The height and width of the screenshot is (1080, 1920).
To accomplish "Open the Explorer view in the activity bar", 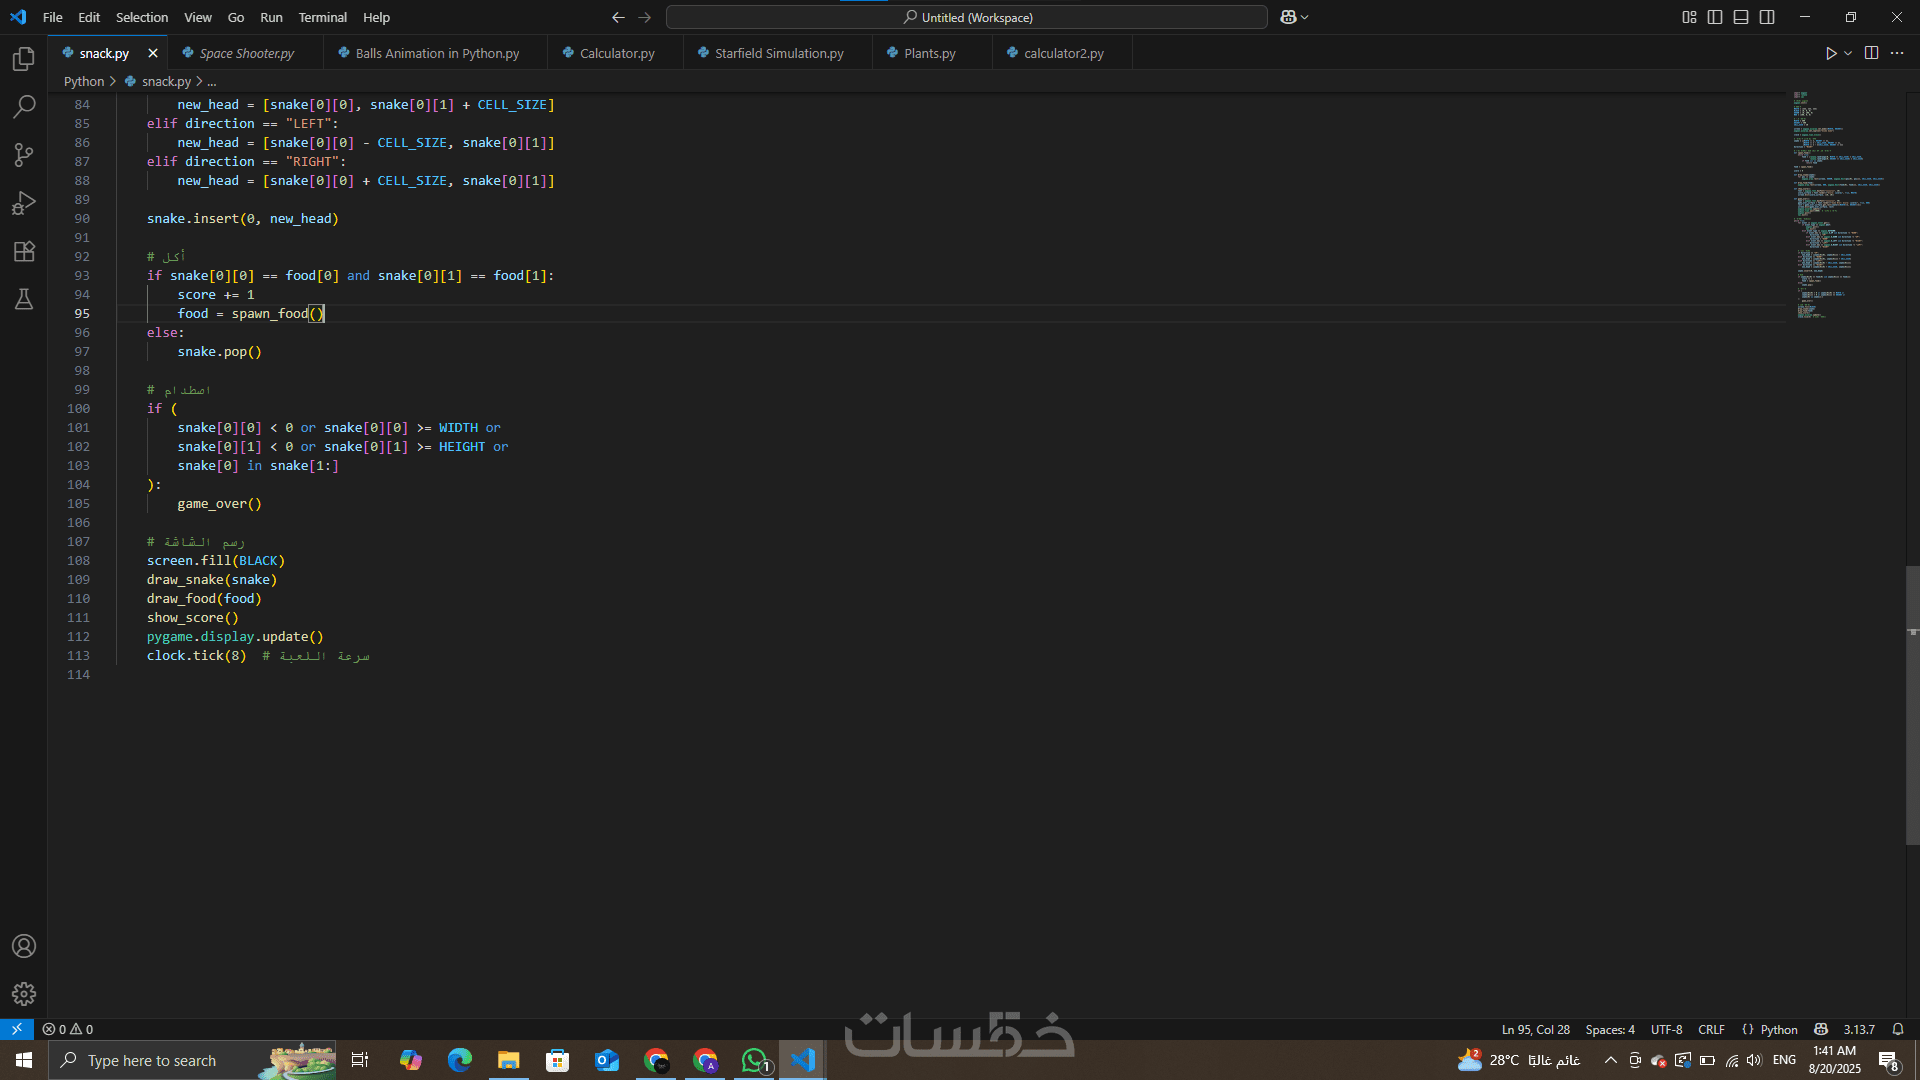I will (24, 59).
